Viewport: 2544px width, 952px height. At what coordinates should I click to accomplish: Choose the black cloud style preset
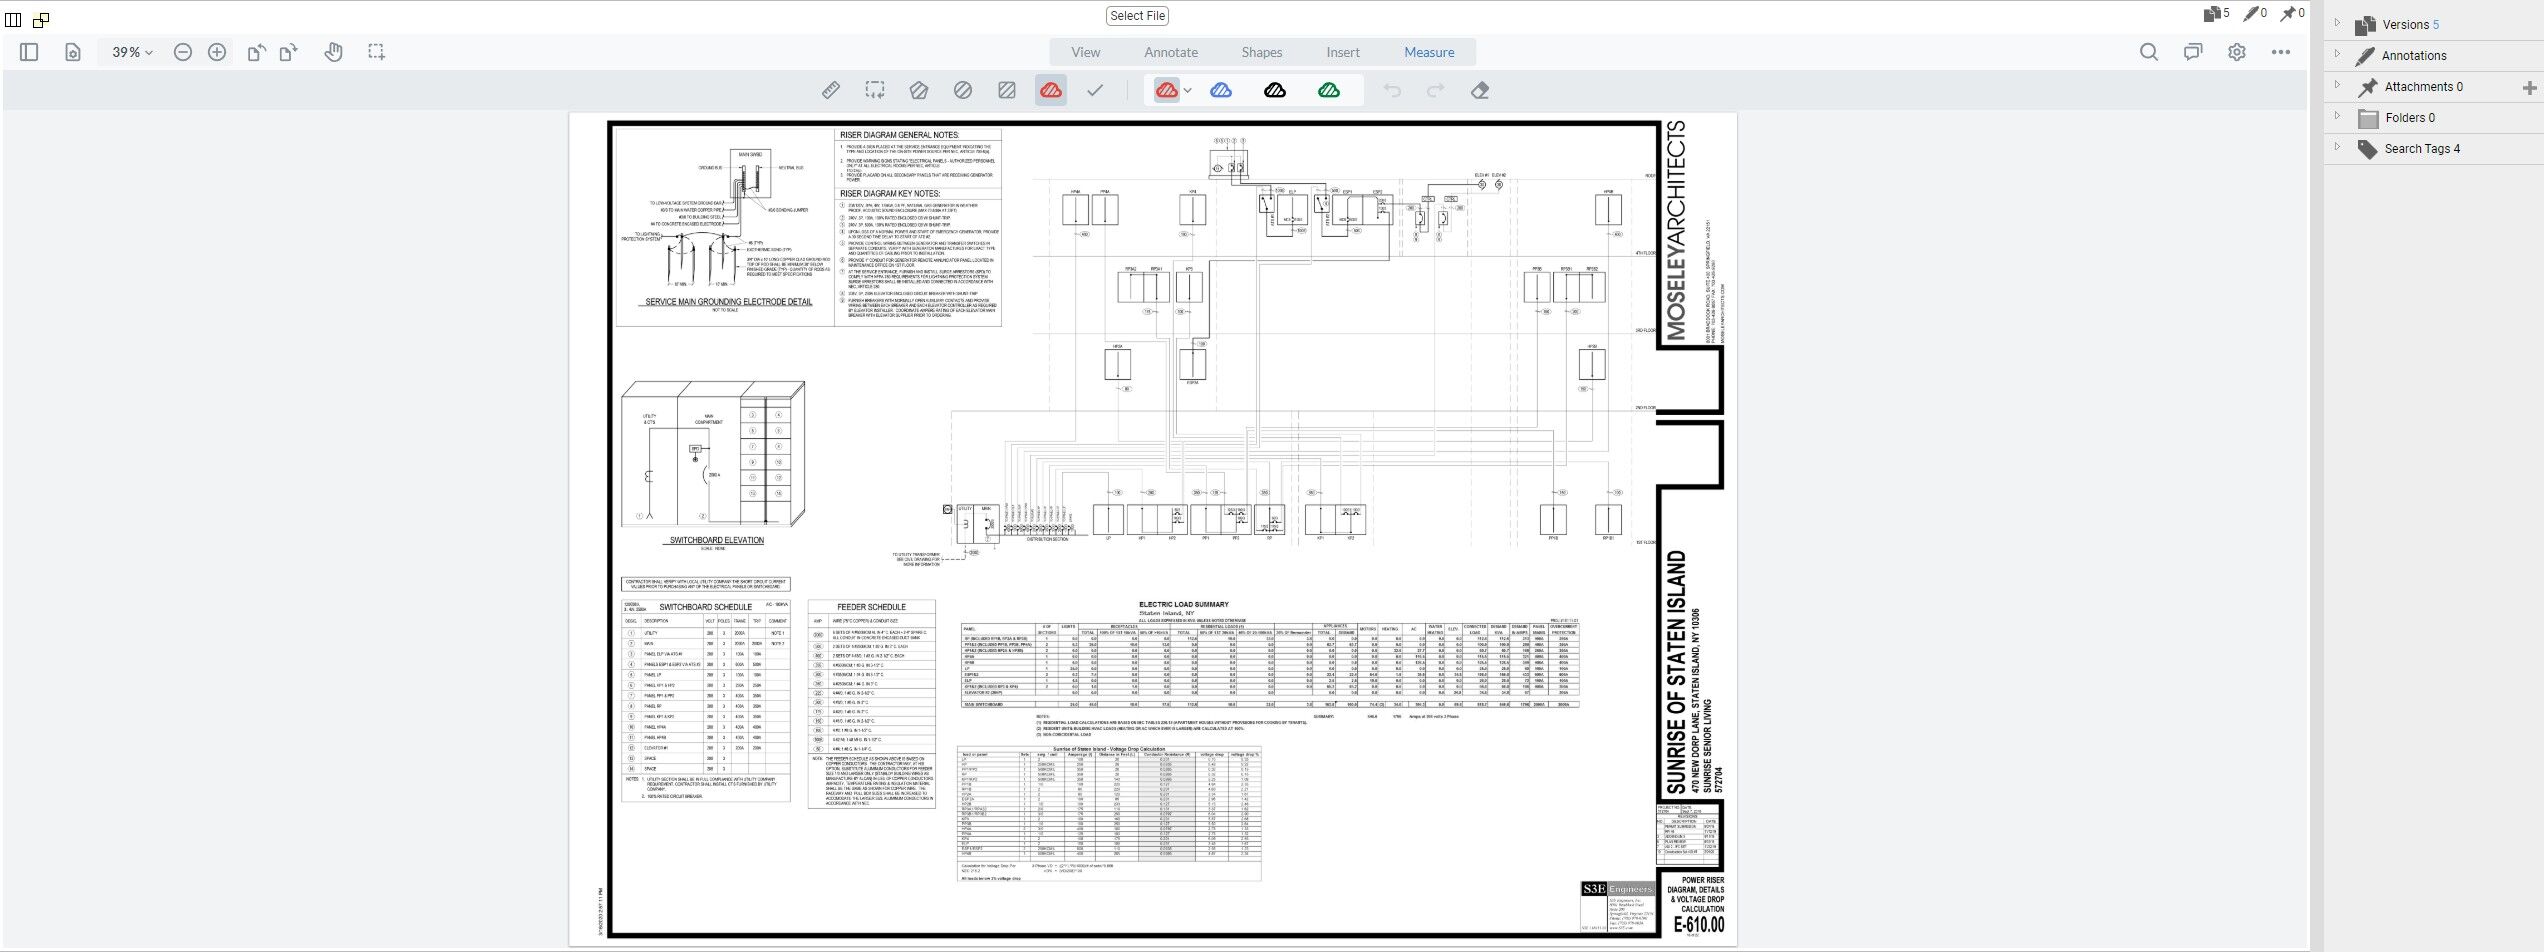click(1275, 90)
